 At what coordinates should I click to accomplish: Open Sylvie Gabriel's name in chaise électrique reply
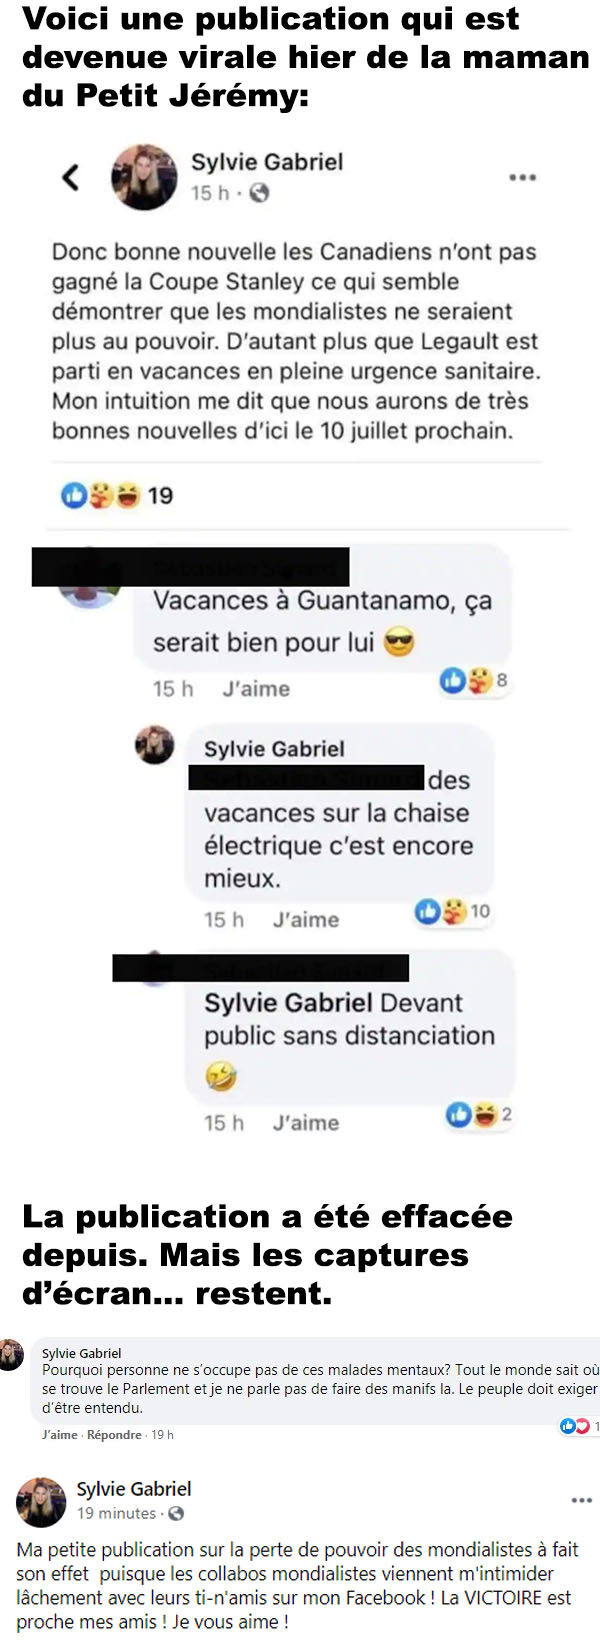tap(274, 749)
